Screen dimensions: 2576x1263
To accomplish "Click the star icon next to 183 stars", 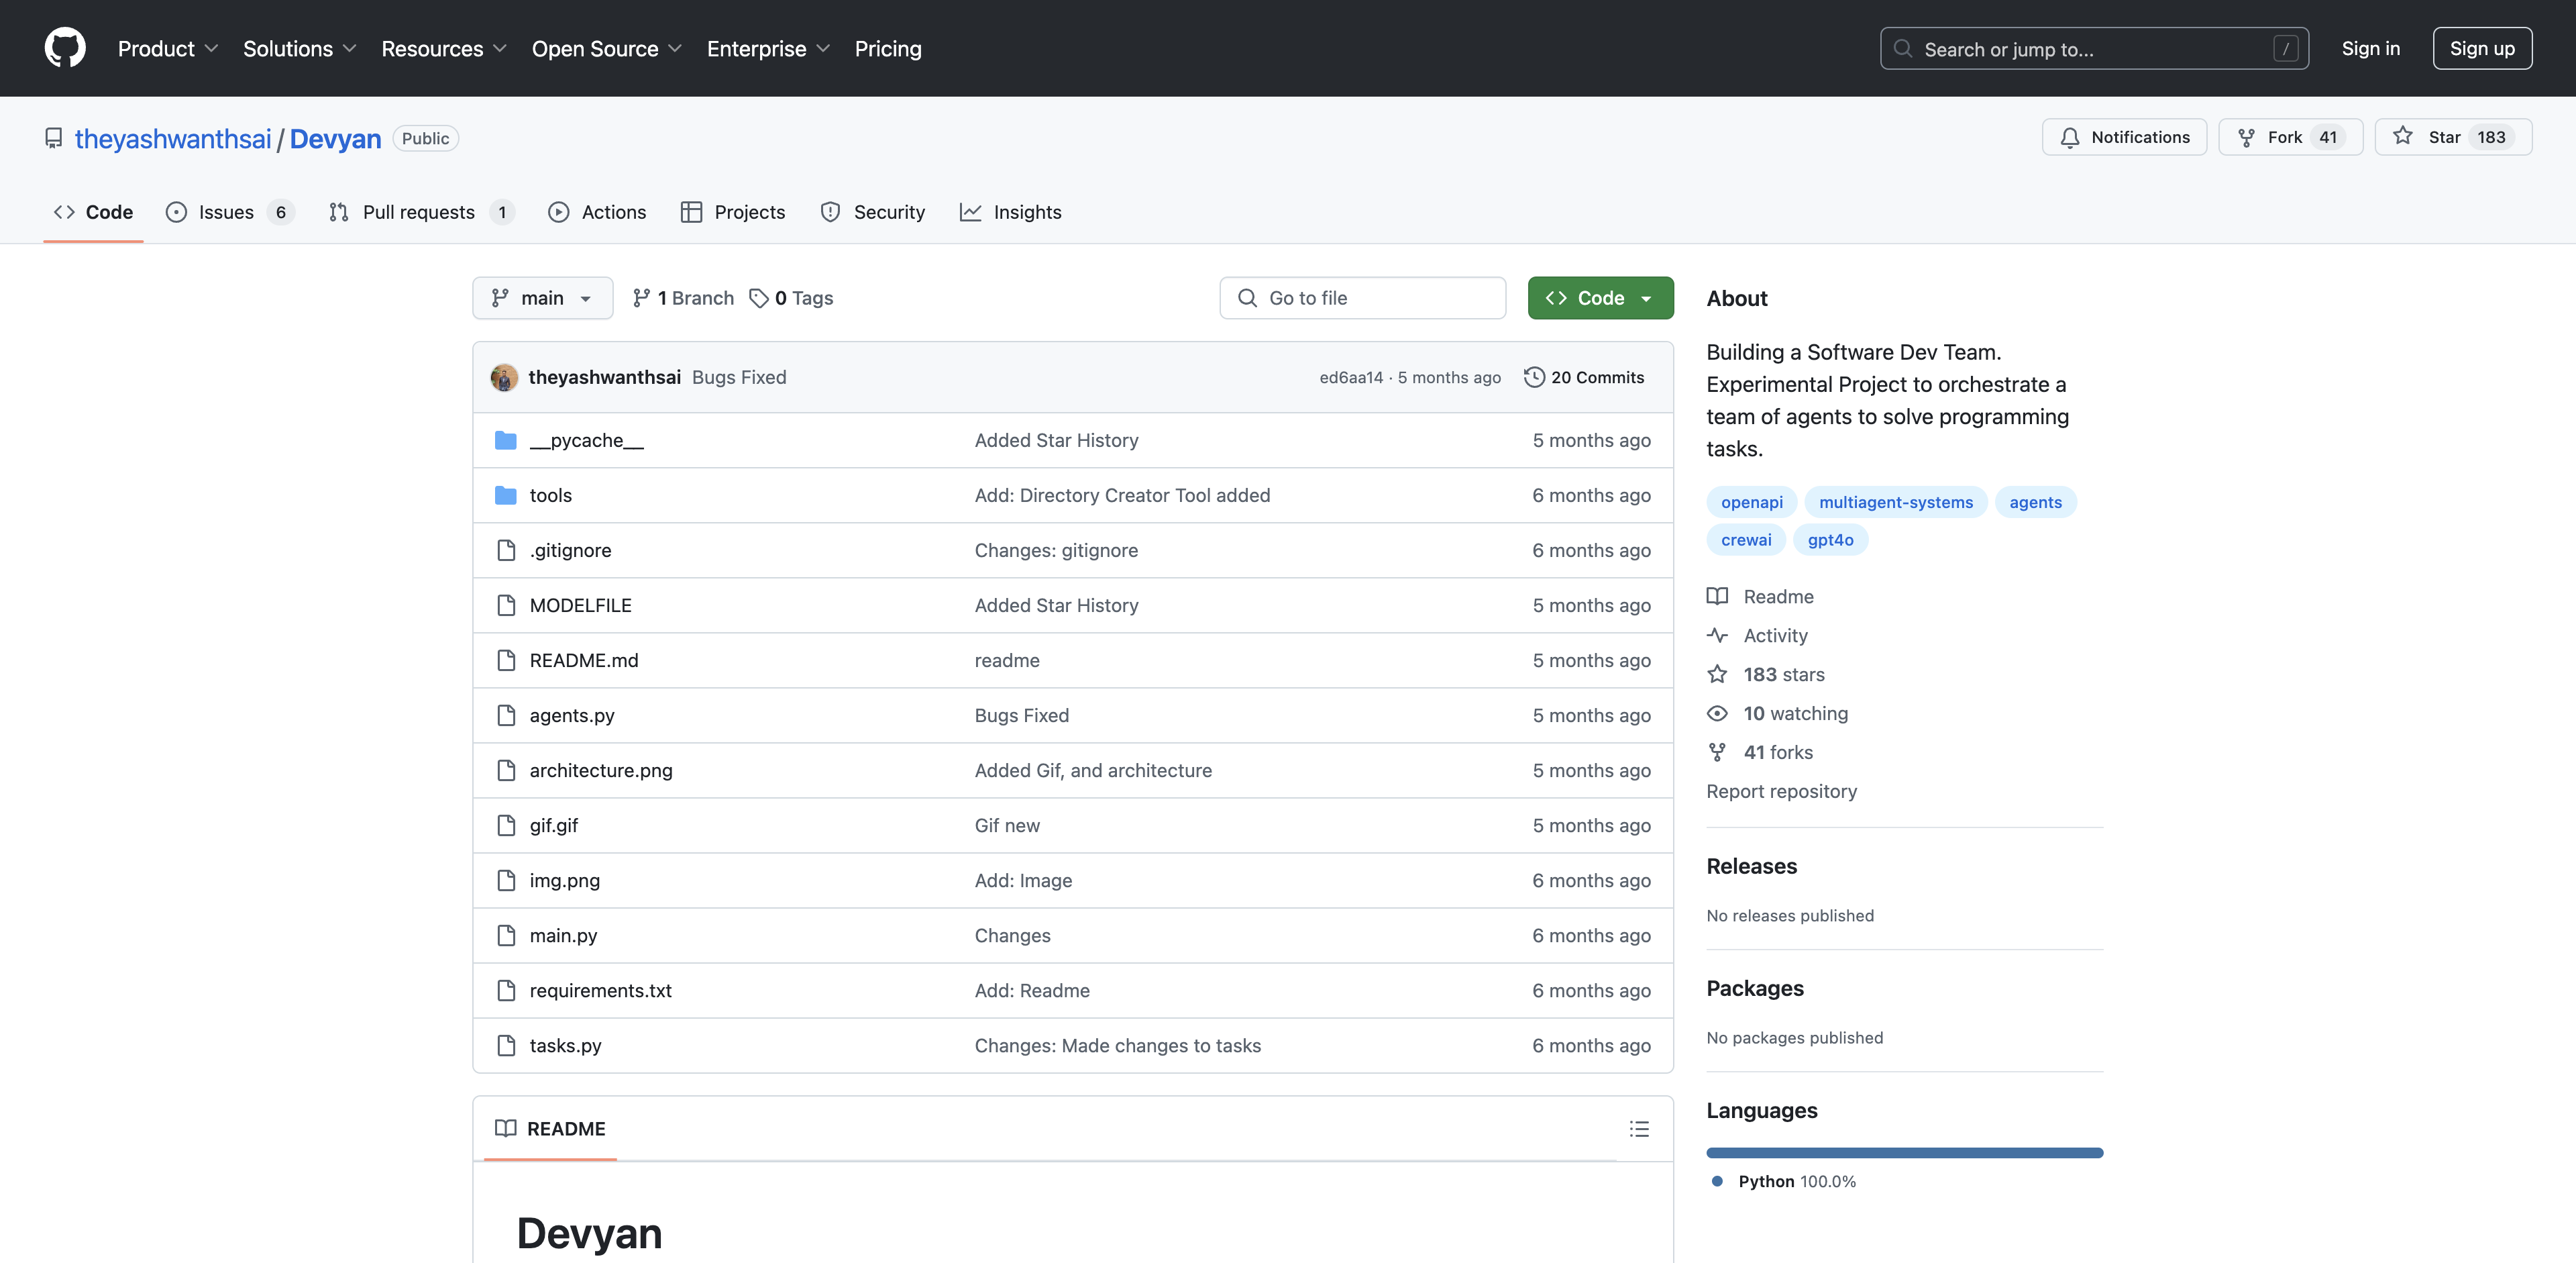I will coord(1717,674).
